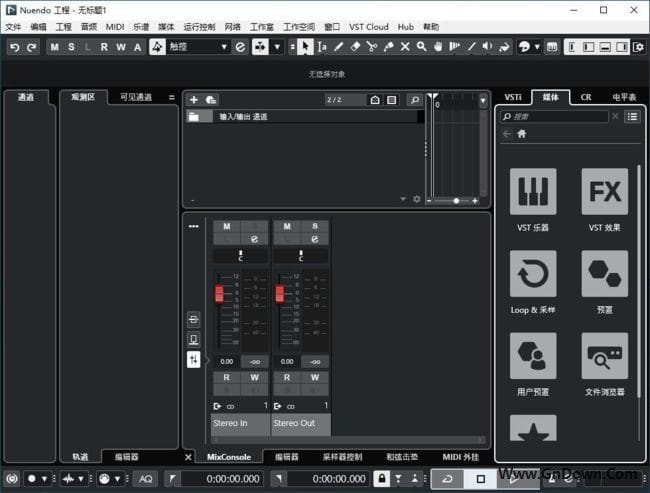Adjust the Stereo In red fader

pos(219,293)
